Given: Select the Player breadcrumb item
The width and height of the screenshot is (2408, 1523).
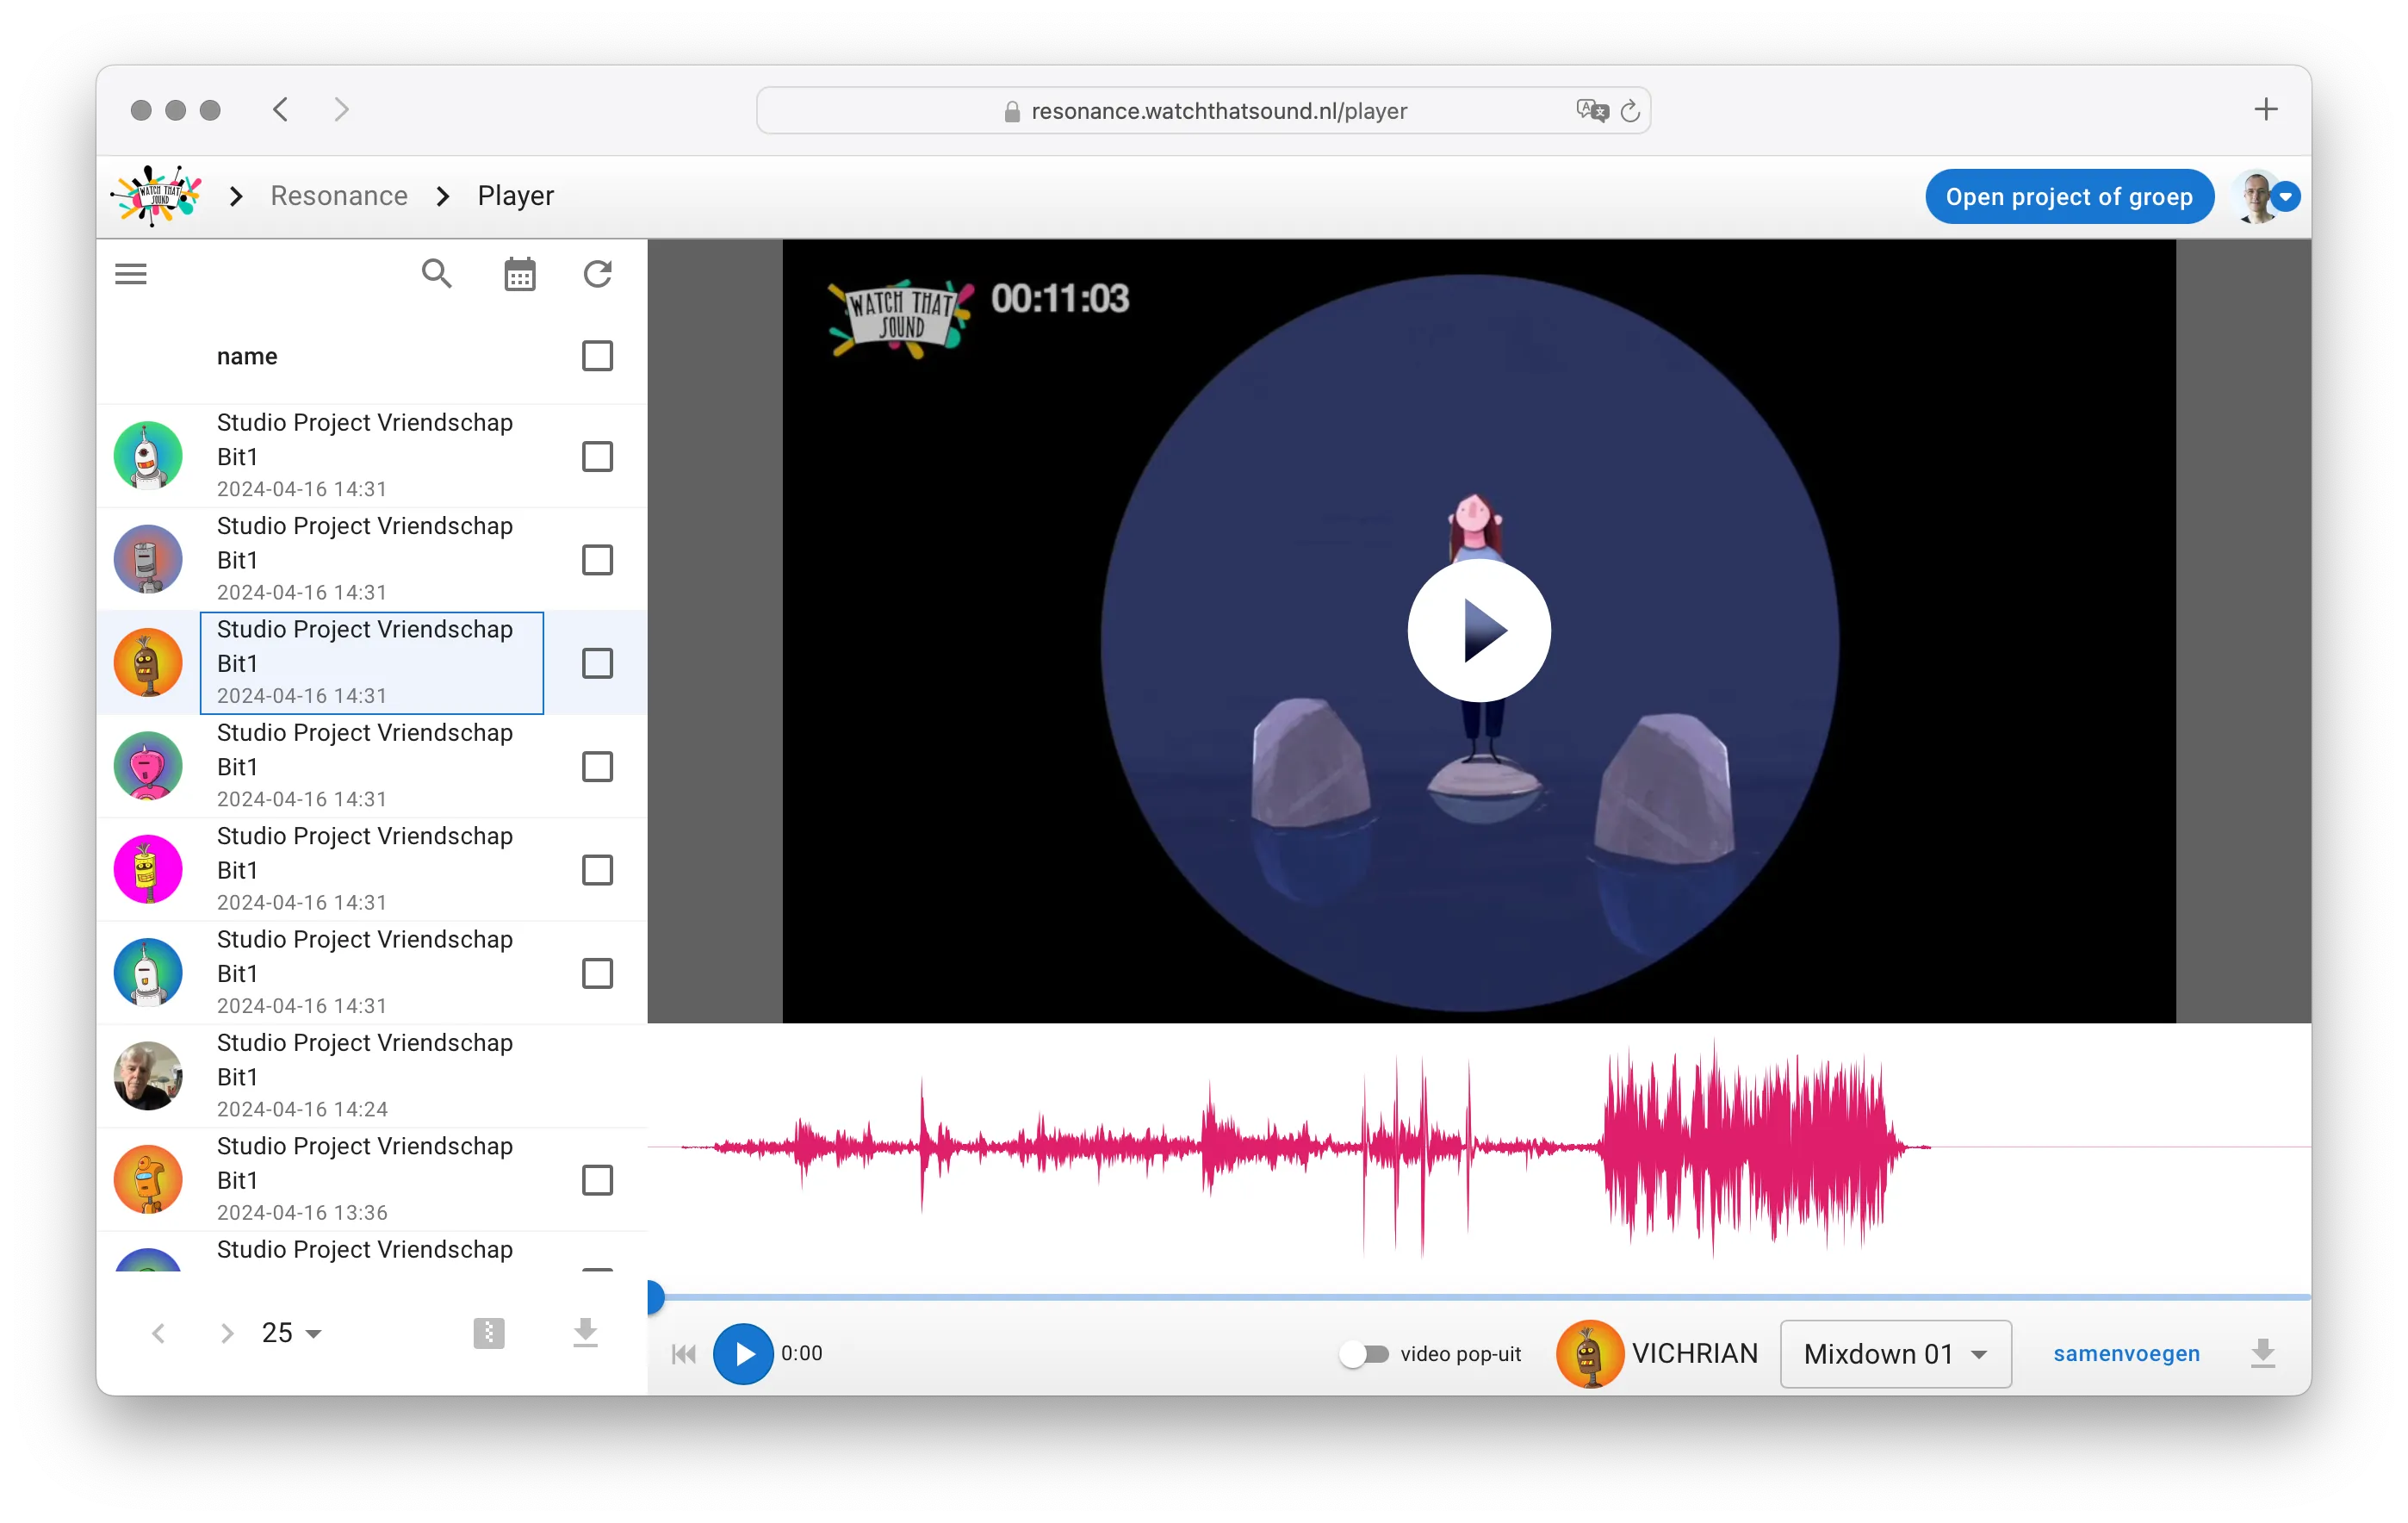Looking at the screenshot, I should tap(515, 196).
